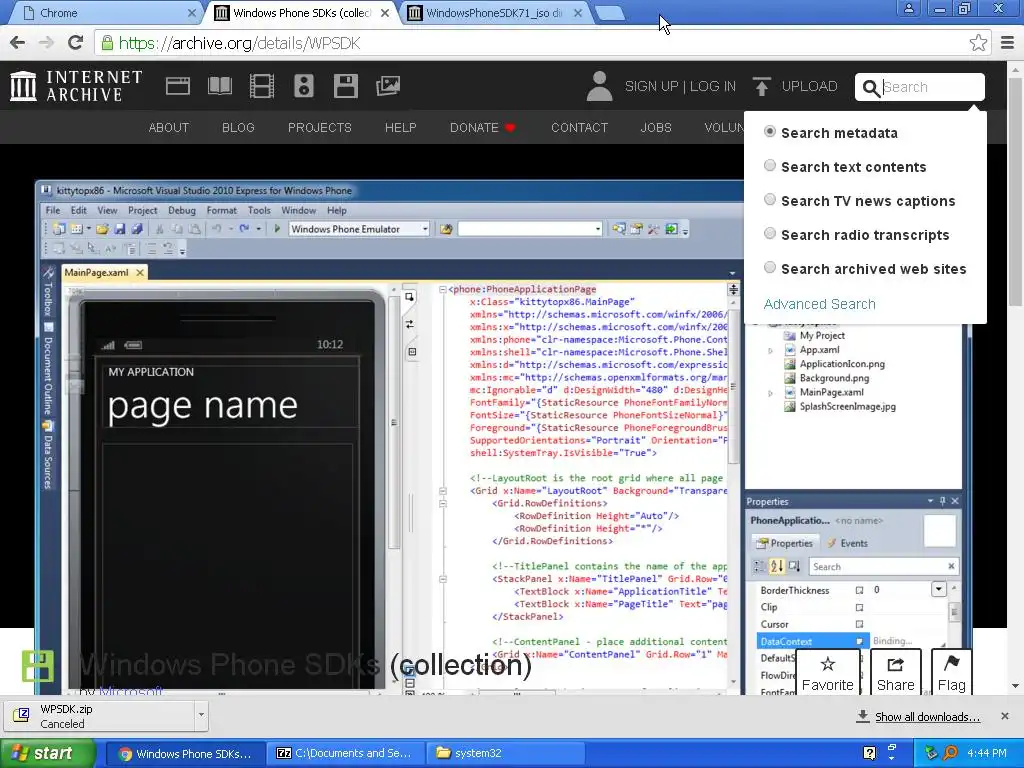Bookmark this page with the star icon
The height and width of the screenshot is (768, 1024).
[978, 43]
